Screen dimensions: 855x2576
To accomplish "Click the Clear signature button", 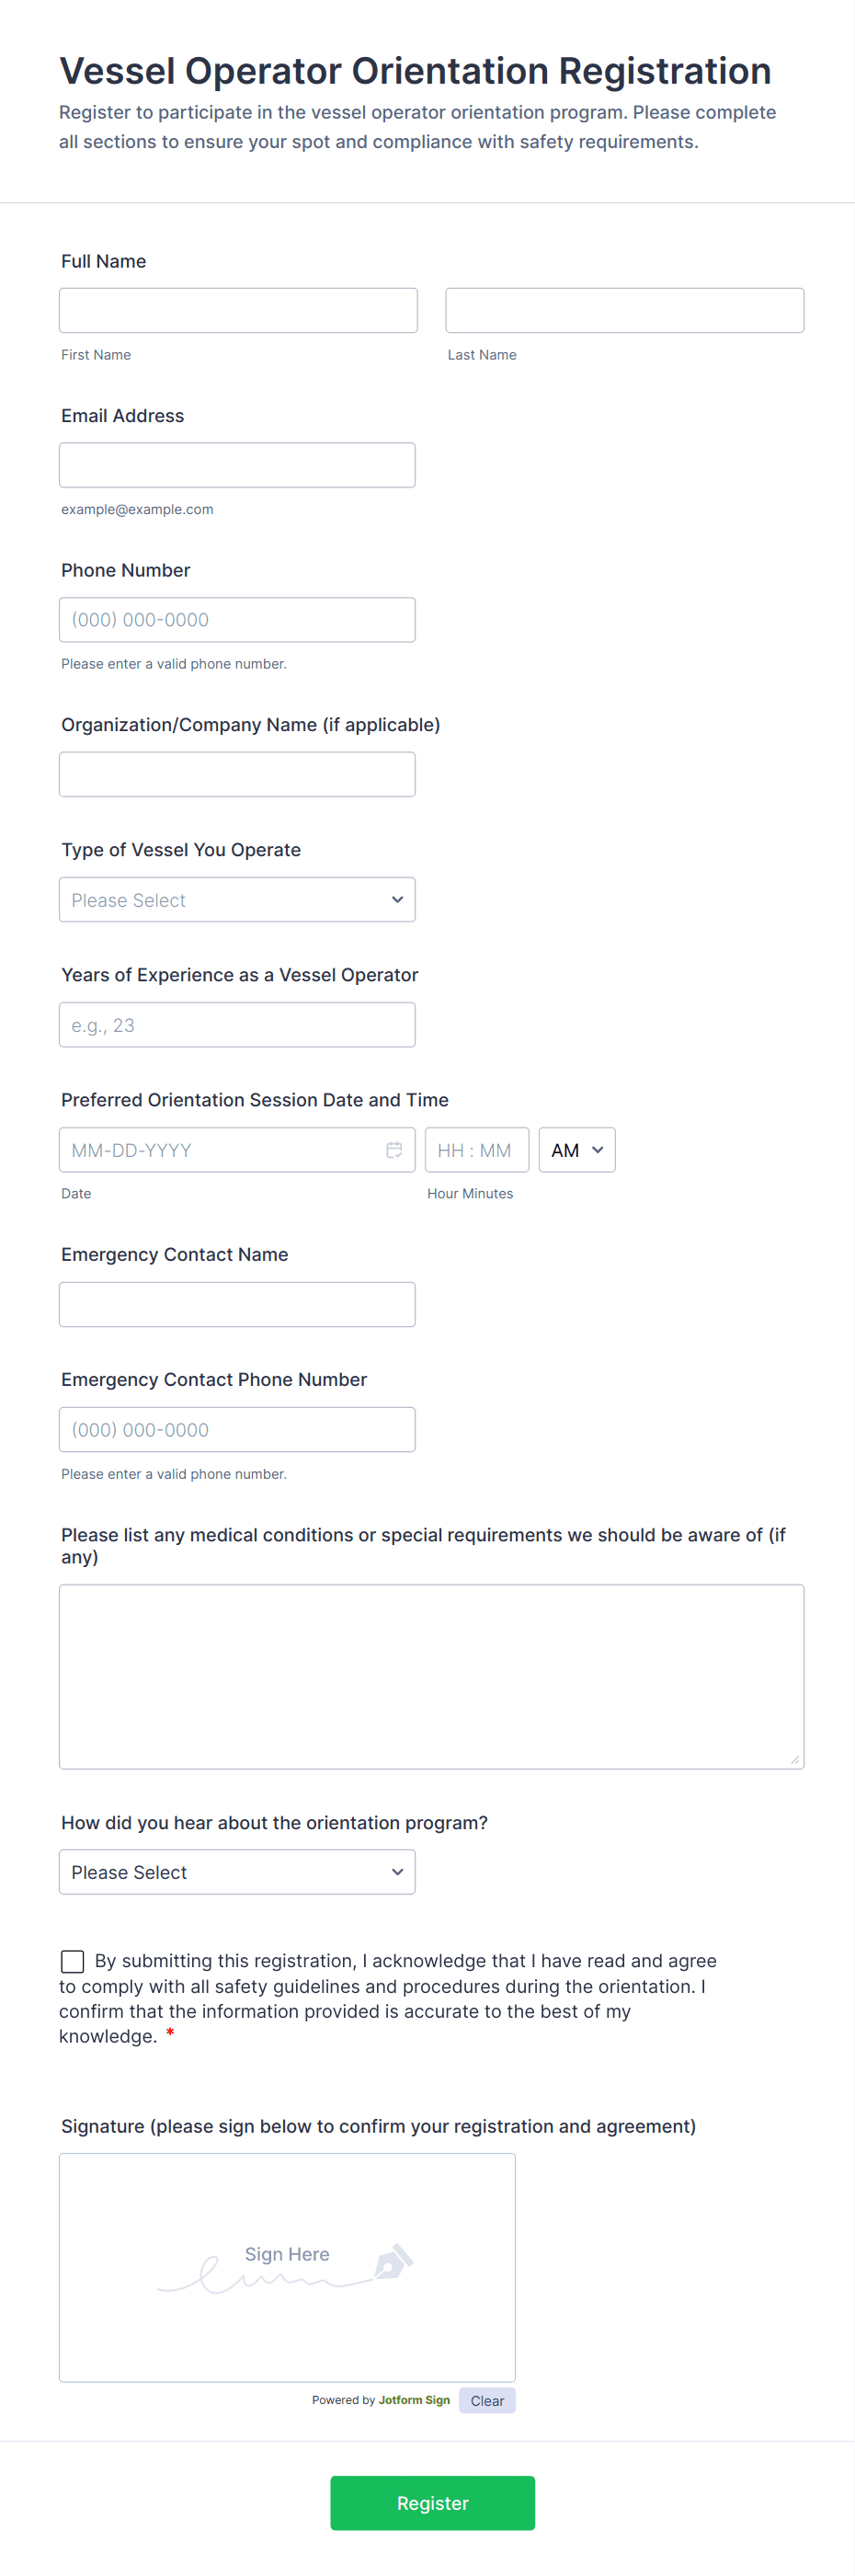I will (x=487, y=2400).
